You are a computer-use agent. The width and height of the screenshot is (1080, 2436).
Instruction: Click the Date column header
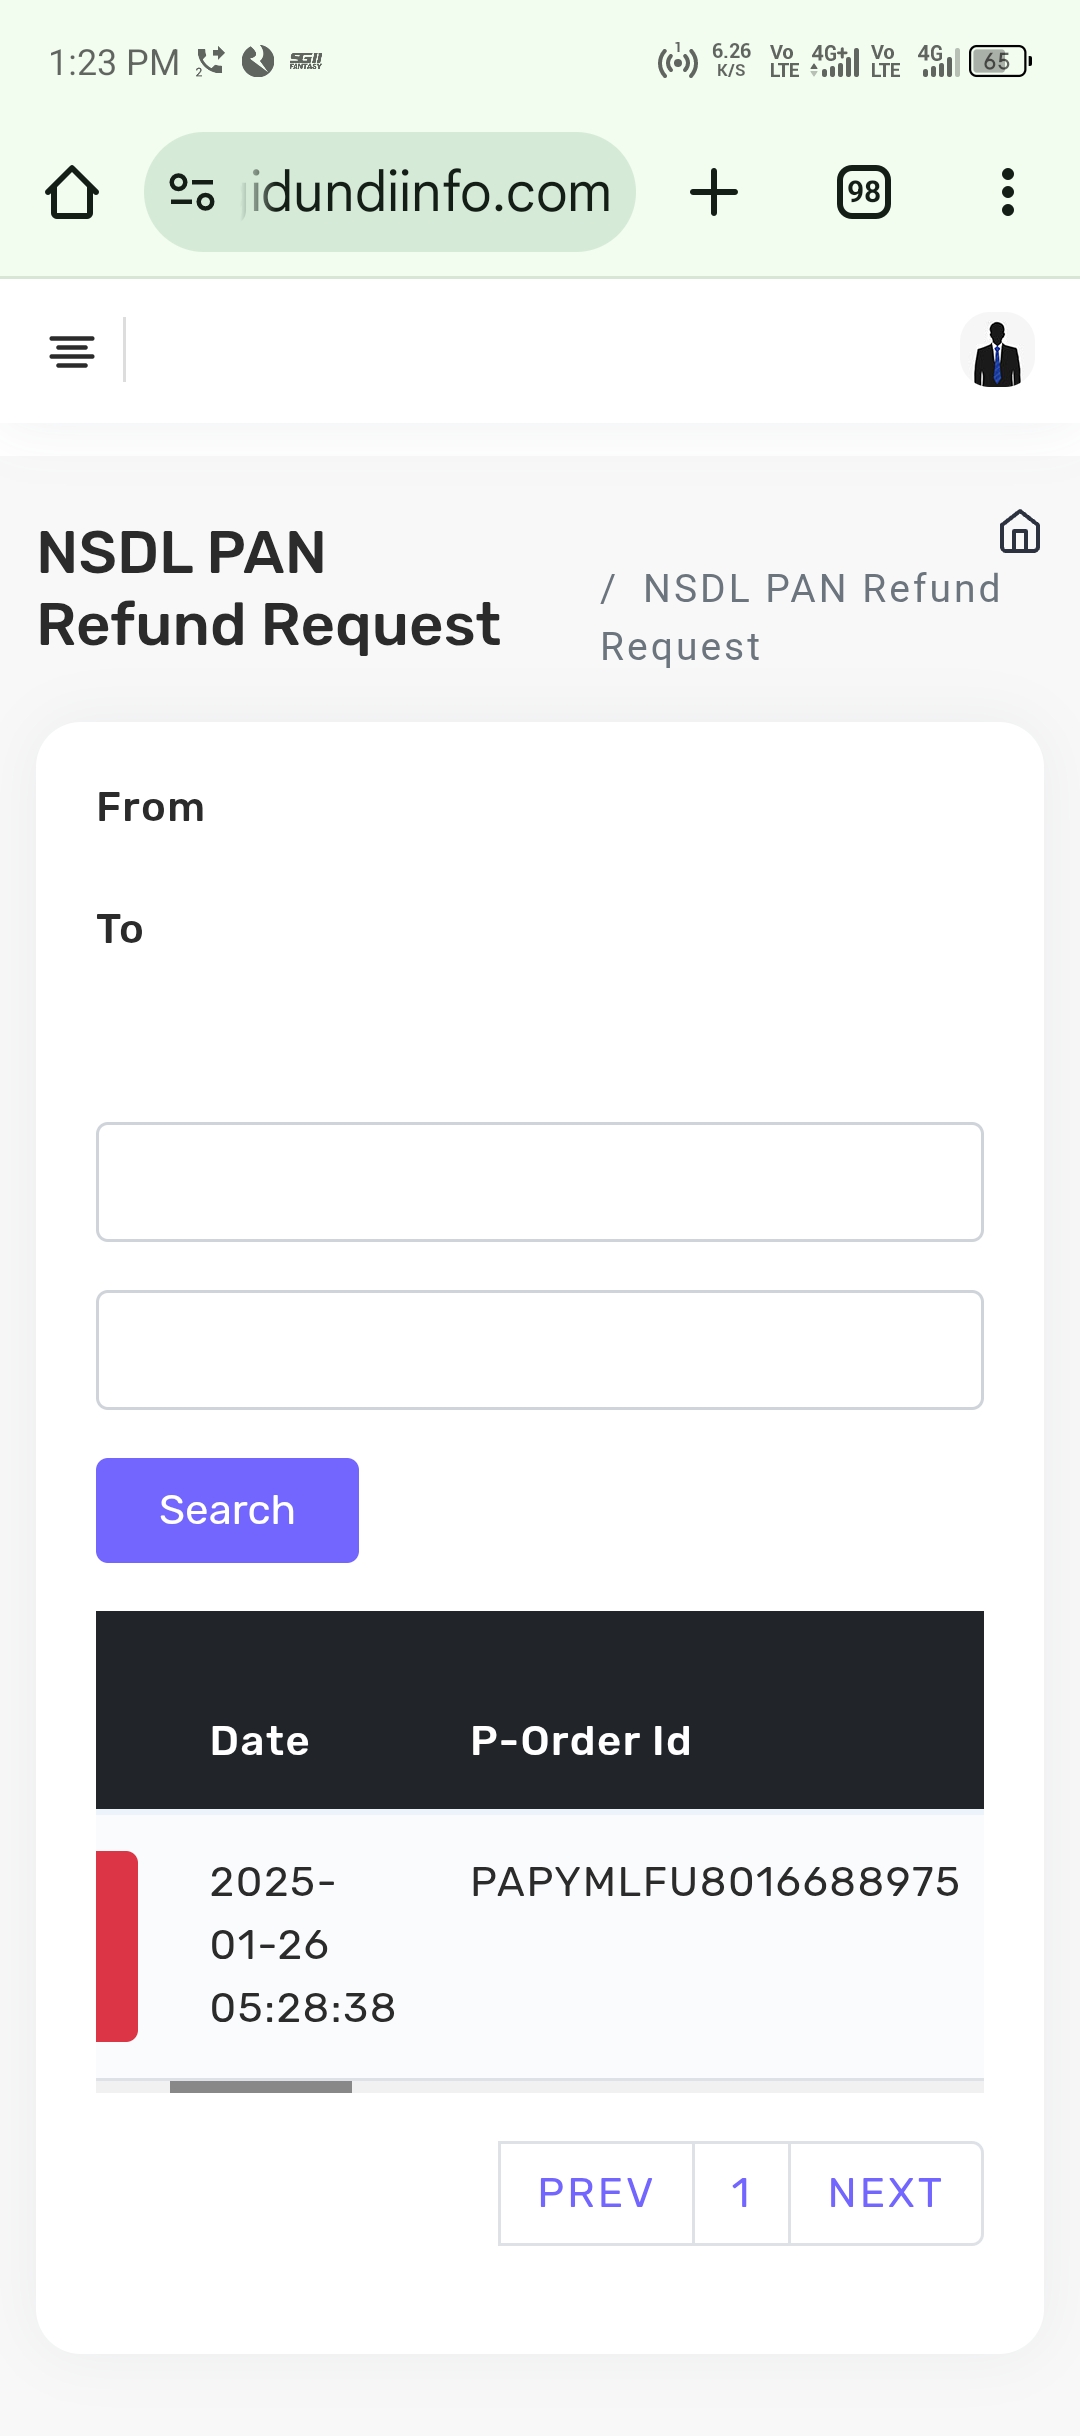click(260, 1741)
